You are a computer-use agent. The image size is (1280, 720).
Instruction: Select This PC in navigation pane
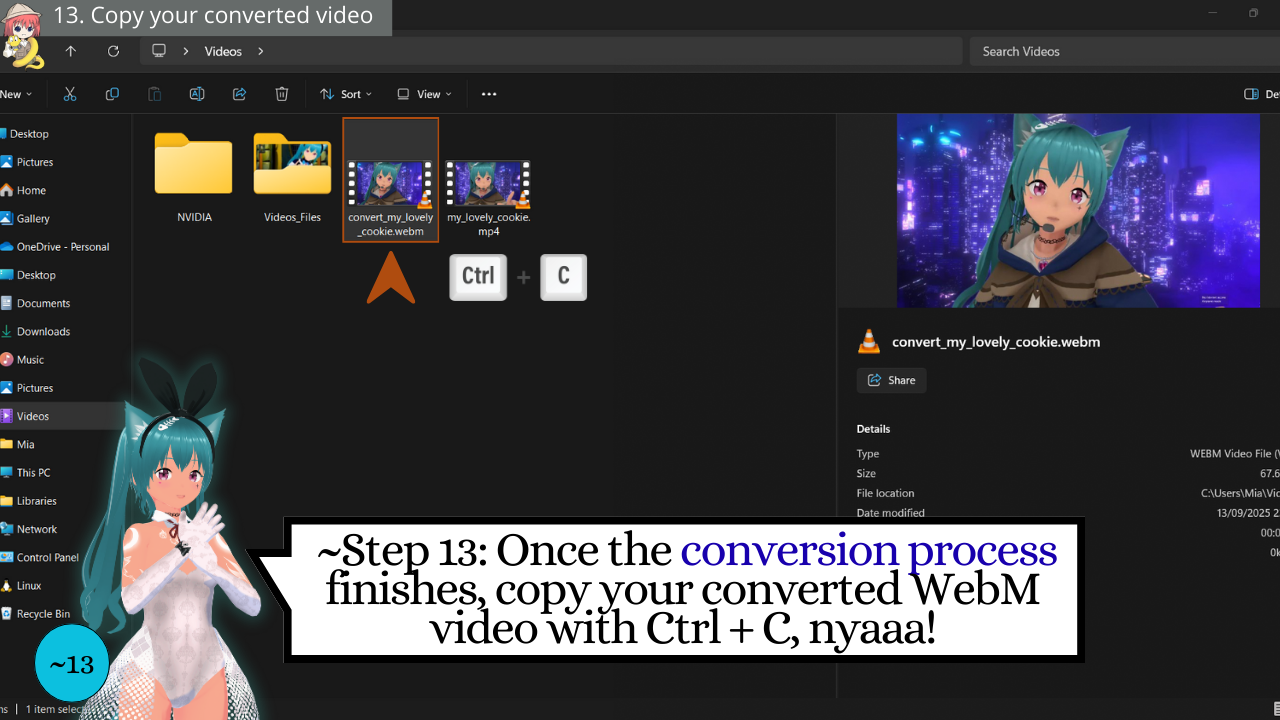(33, 472)
